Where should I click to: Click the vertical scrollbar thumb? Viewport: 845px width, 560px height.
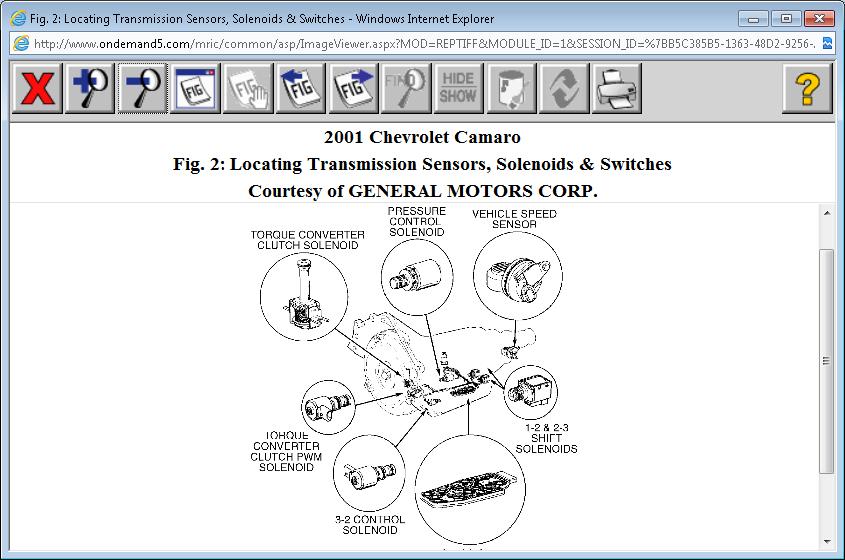(826, 360)
